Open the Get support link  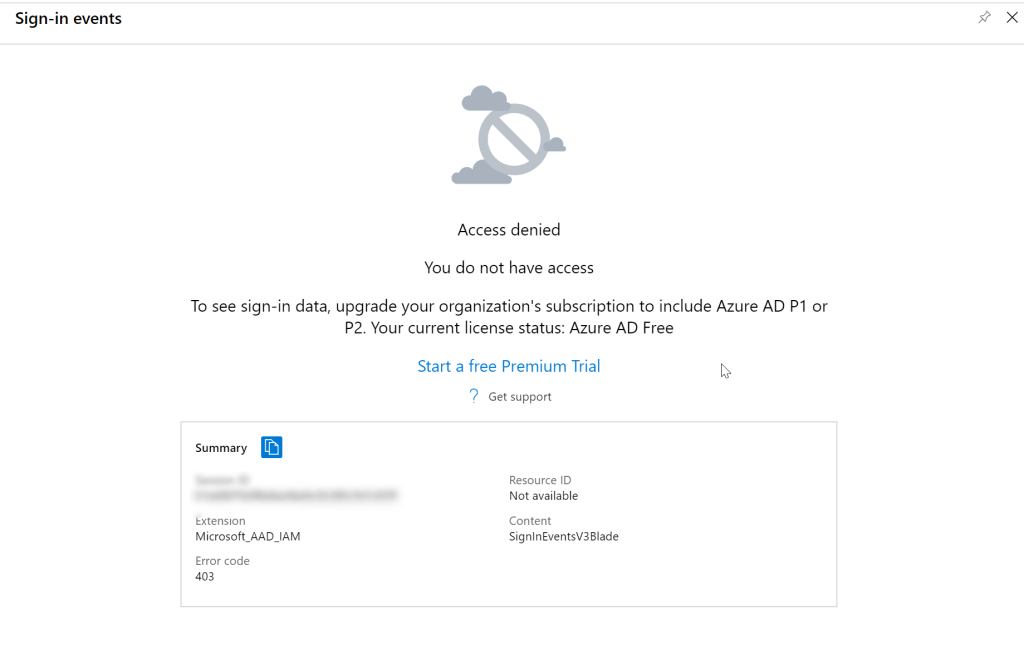519,397
